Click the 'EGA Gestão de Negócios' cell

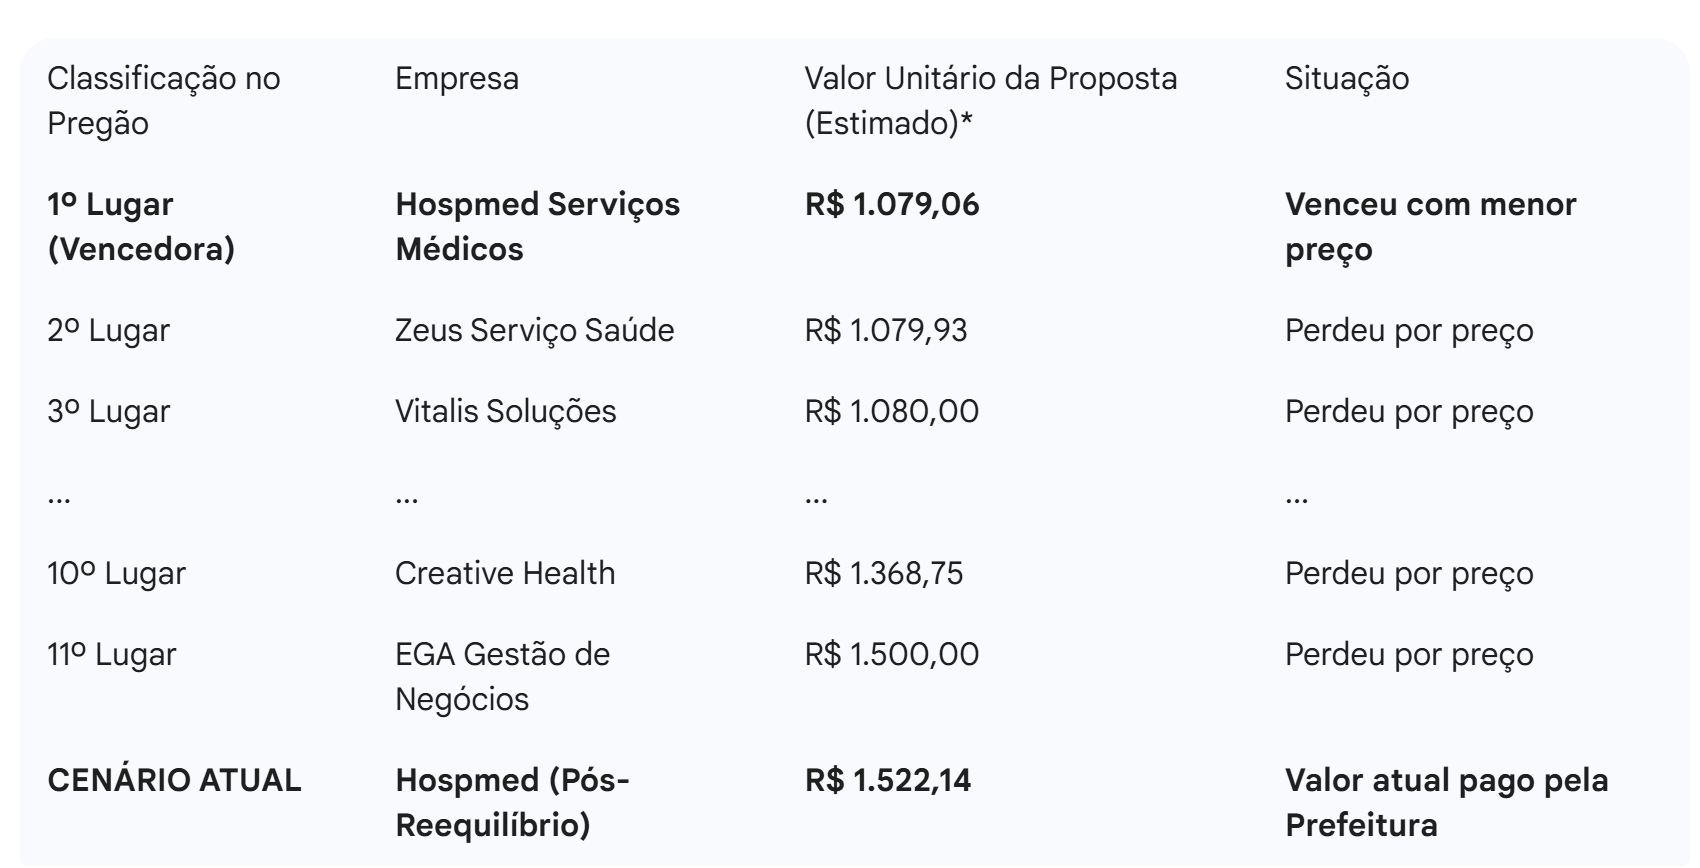[x=502, y=676]
